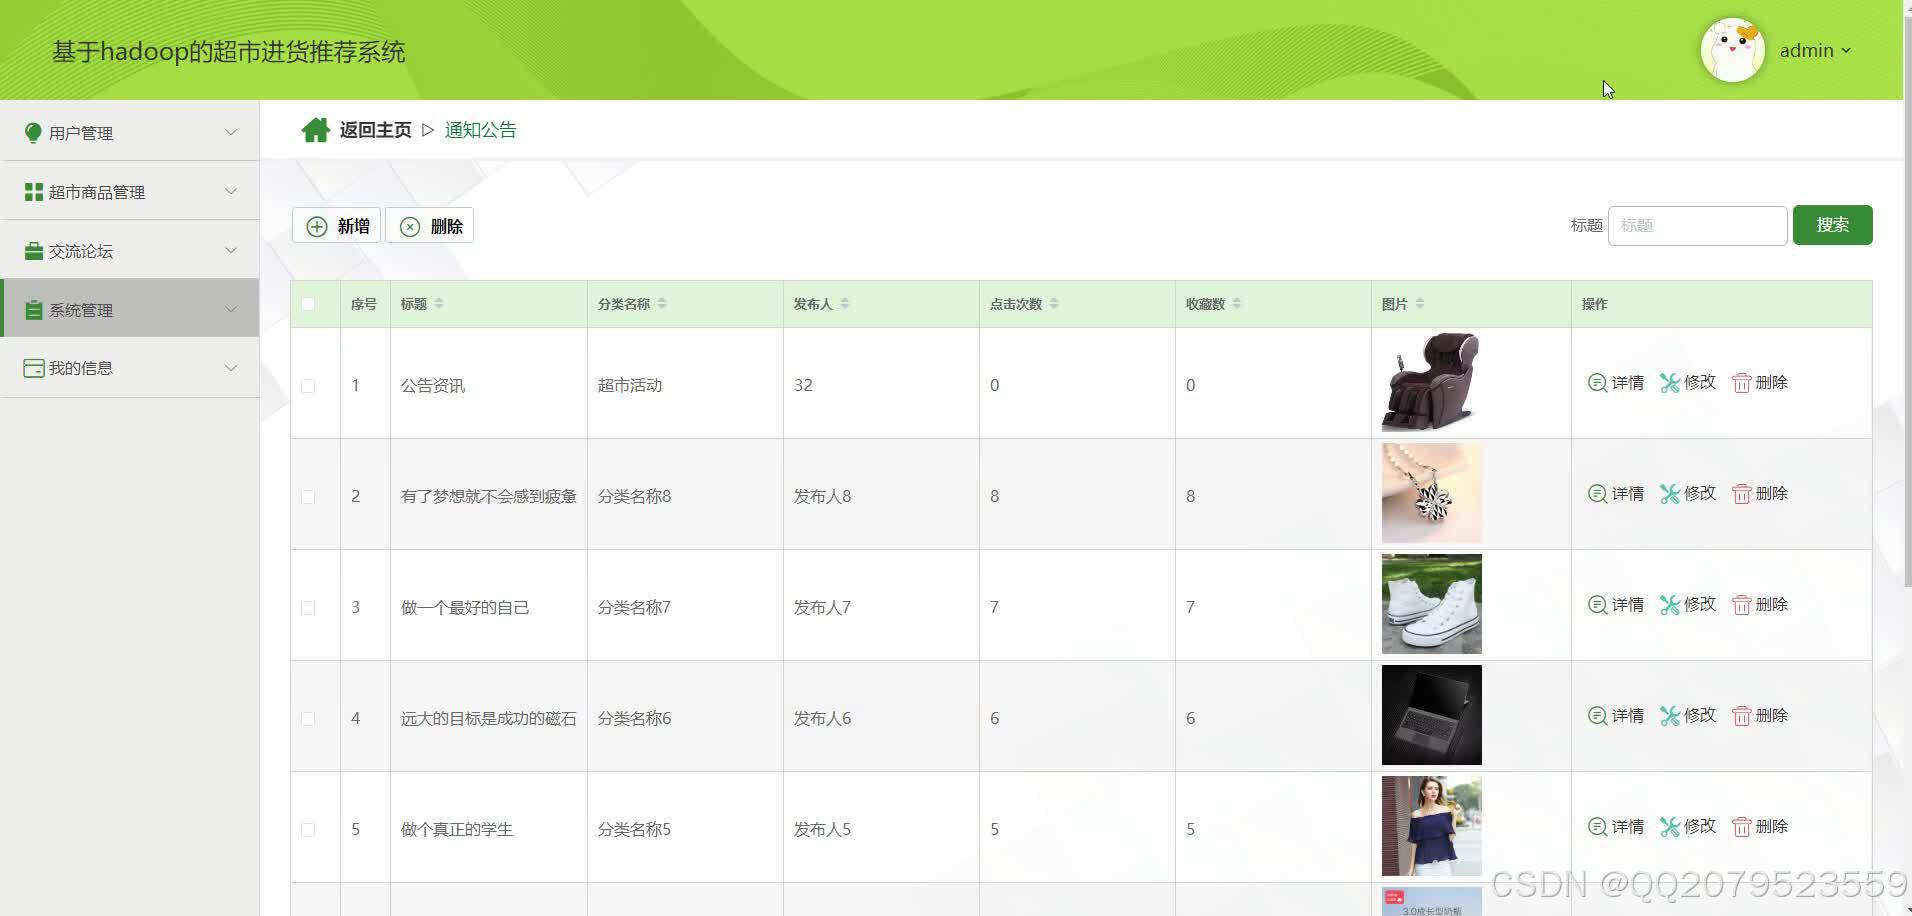Check the box for row 2

pyautogui.click(x=308, y=497)
